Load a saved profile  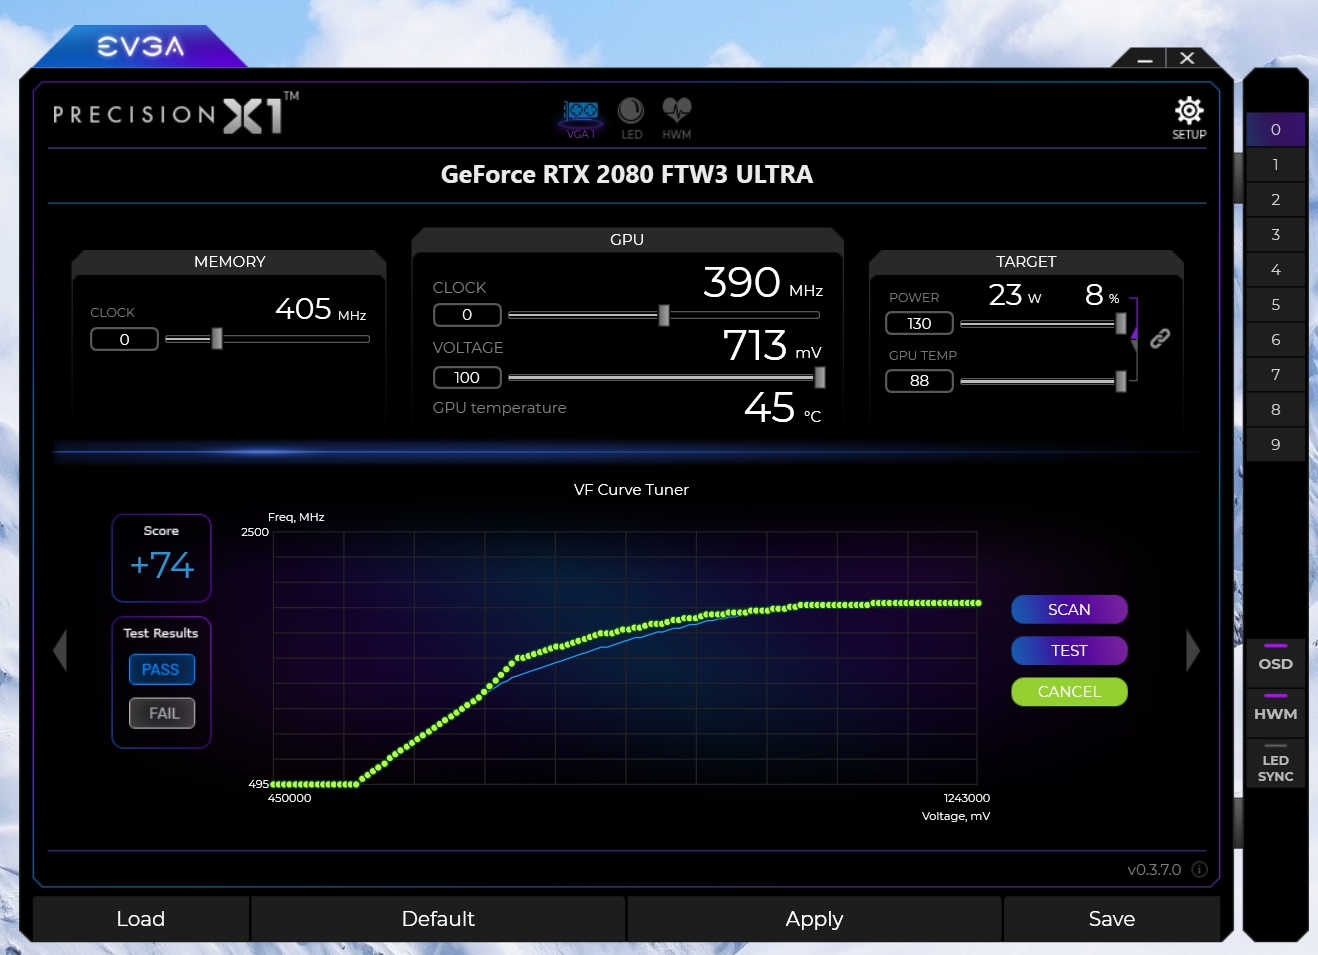click(x=141, y=918)
